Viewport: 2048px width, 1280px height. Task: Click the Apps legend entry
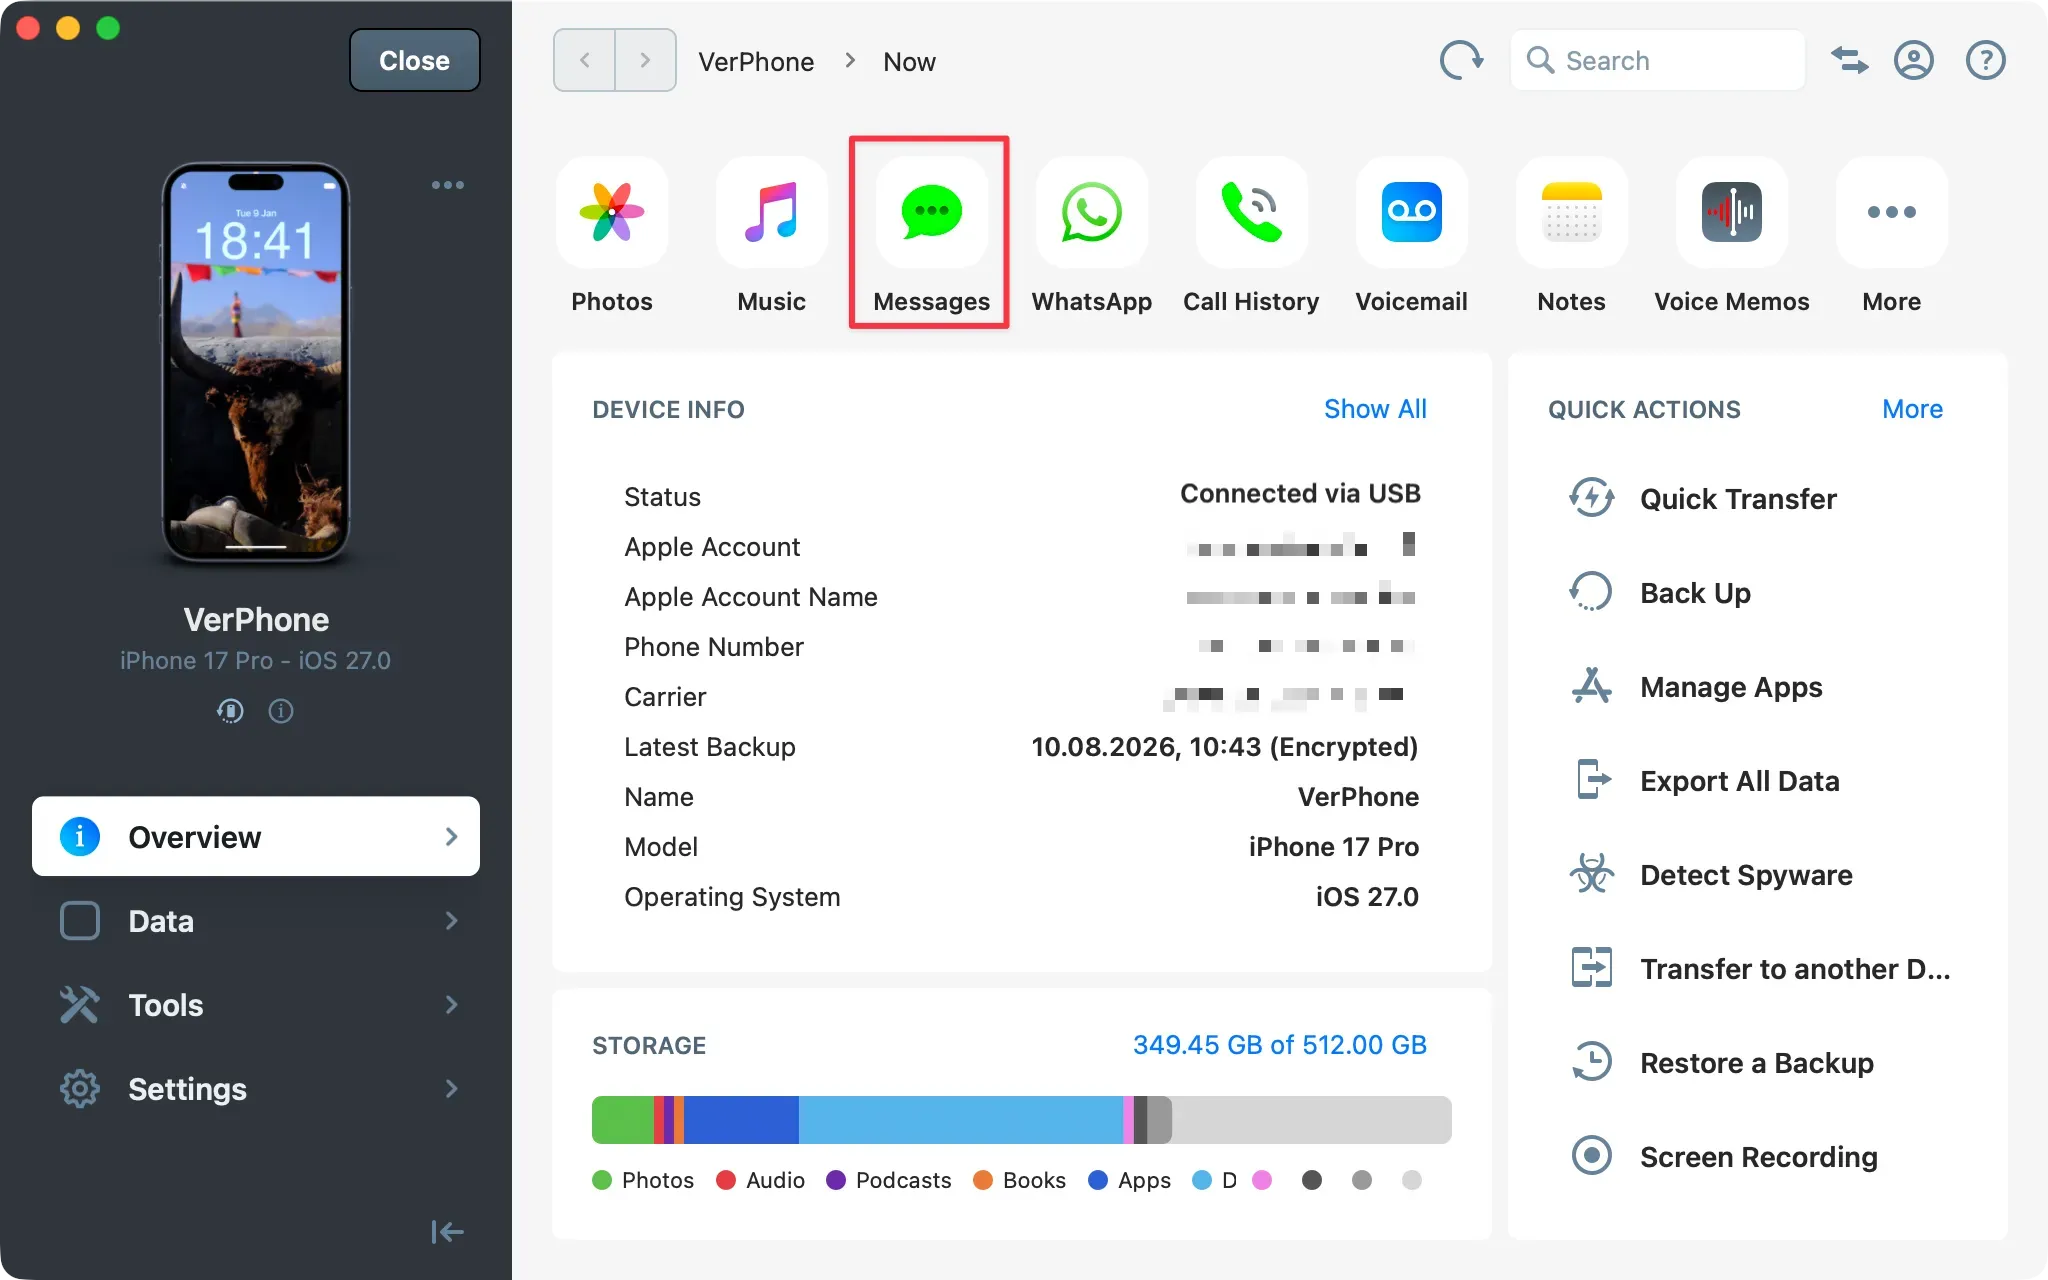pos(1130,1180)
